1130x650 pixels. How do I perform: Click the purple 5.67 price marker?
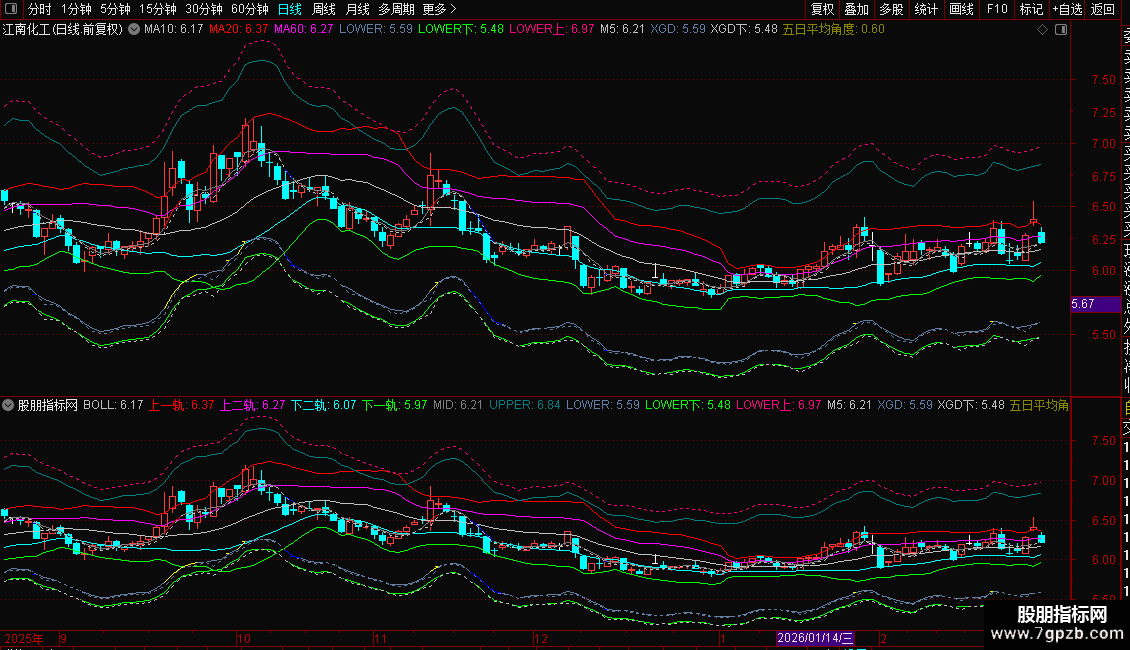(x=1095, y=304)
